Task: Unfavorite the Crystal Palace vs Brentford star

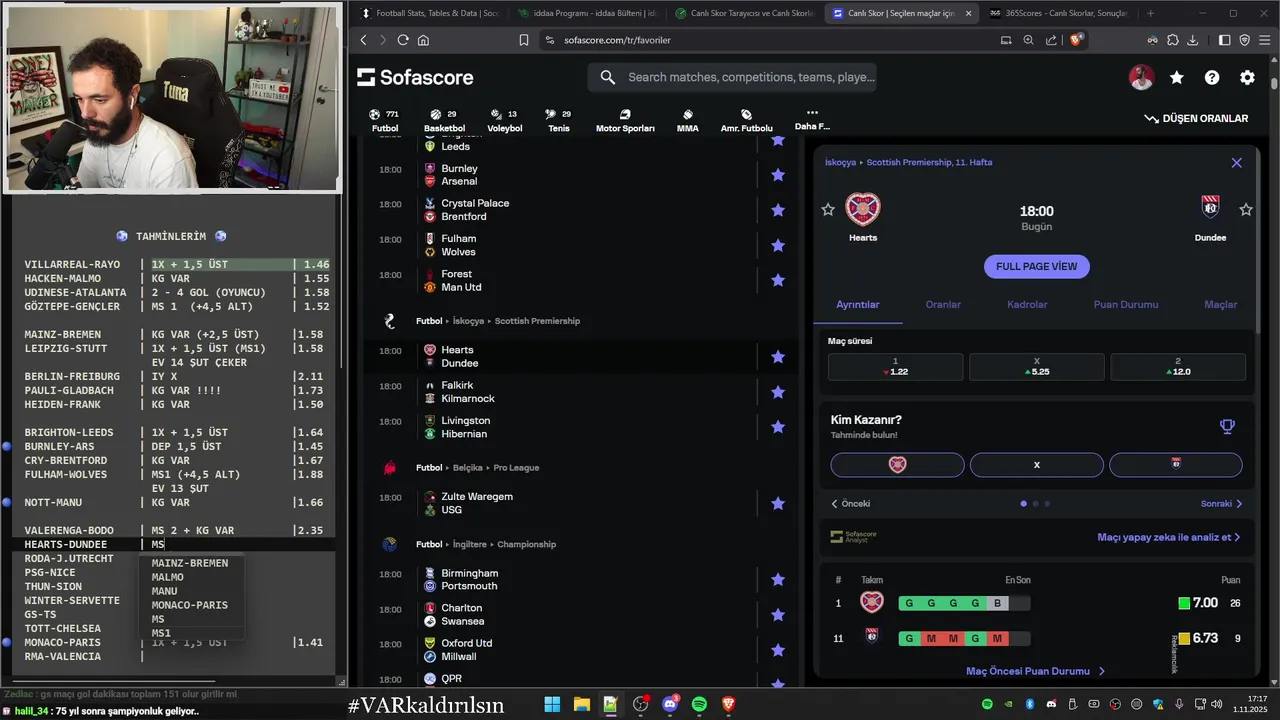Action: click(x=778, y=210)
